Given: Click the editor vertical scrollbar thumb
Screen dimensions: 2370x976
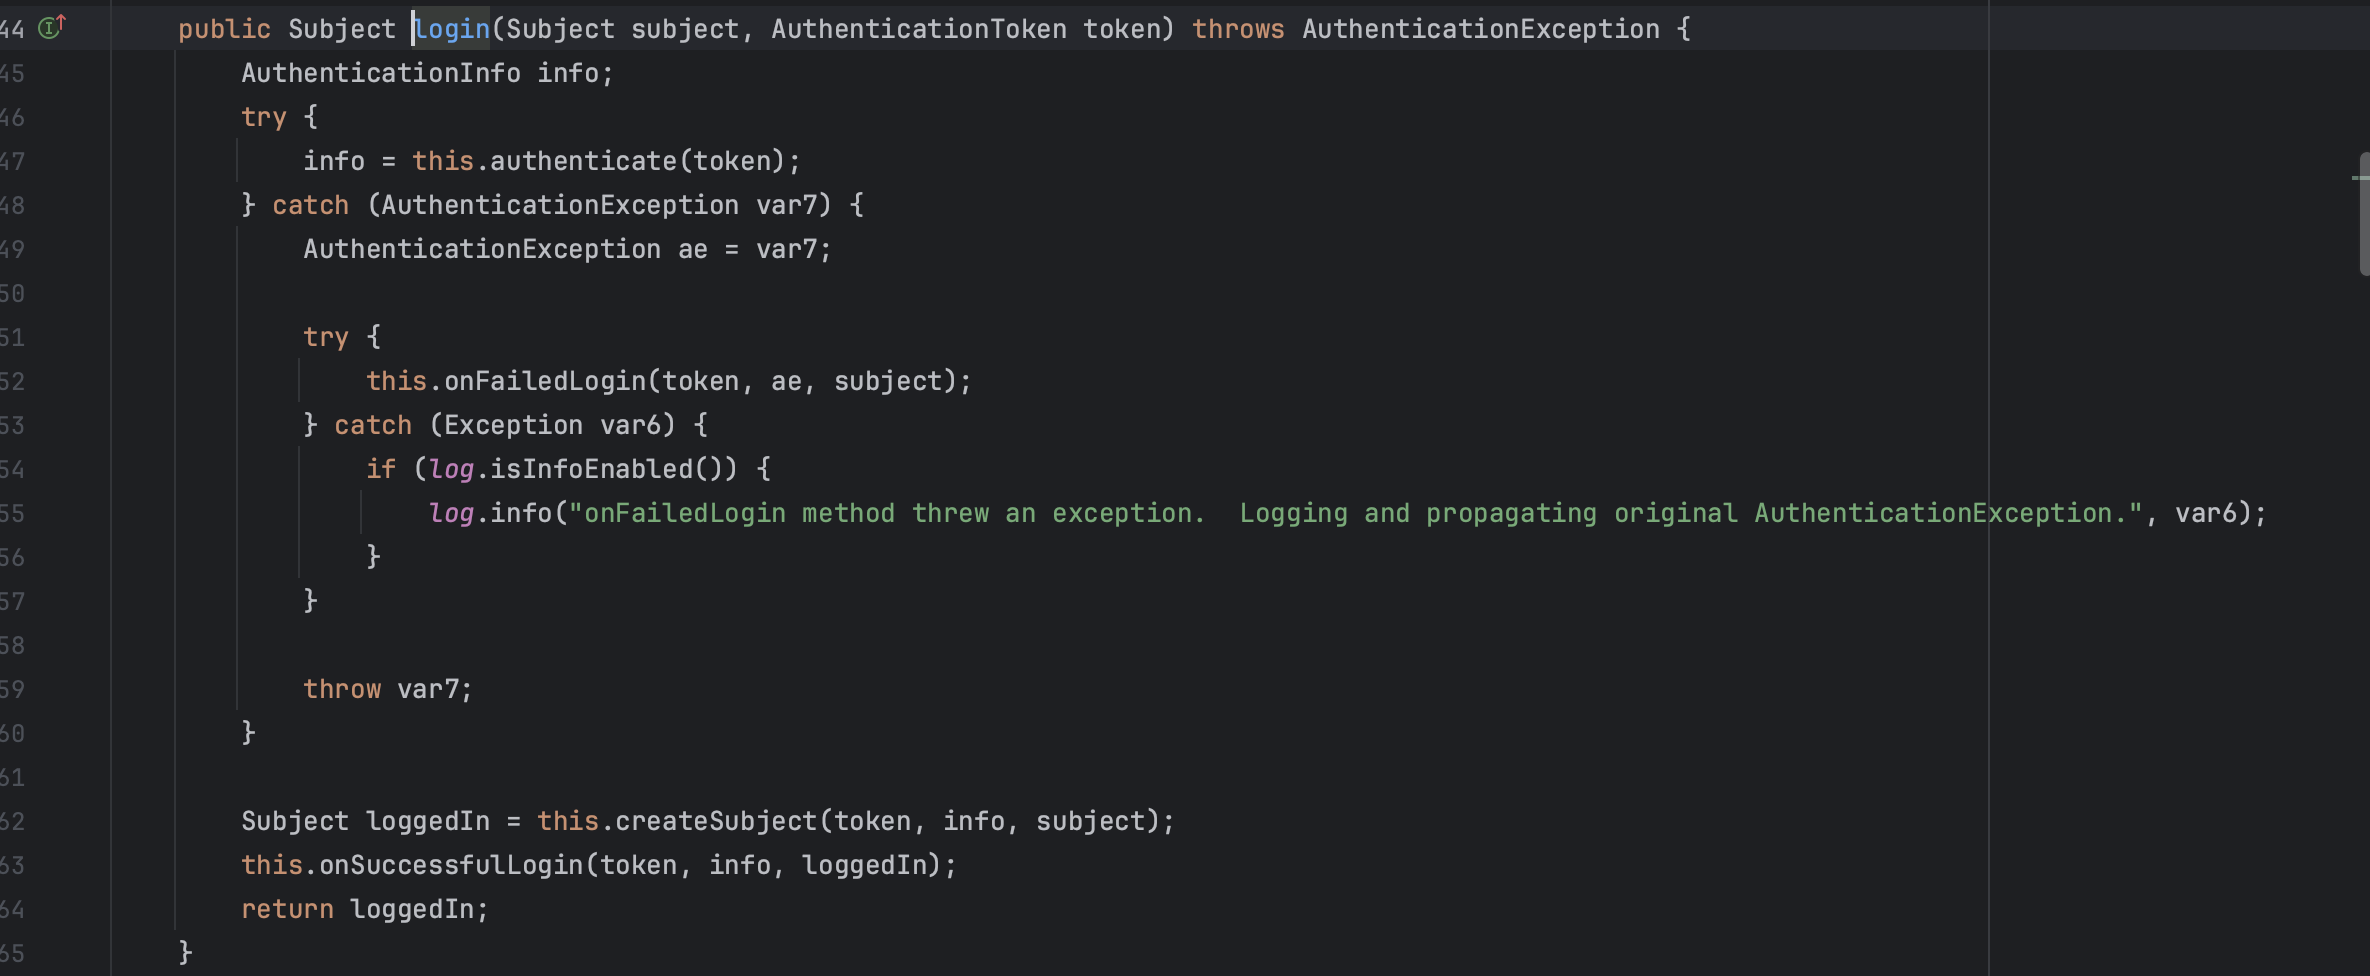Looking at the screenshot, I should (x=2363, y=214).
